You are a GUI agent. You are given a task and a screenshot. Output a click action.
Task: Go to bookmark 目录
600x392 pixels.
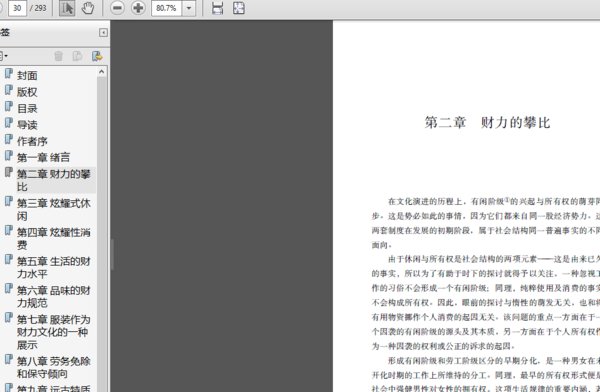coord(27,108)
